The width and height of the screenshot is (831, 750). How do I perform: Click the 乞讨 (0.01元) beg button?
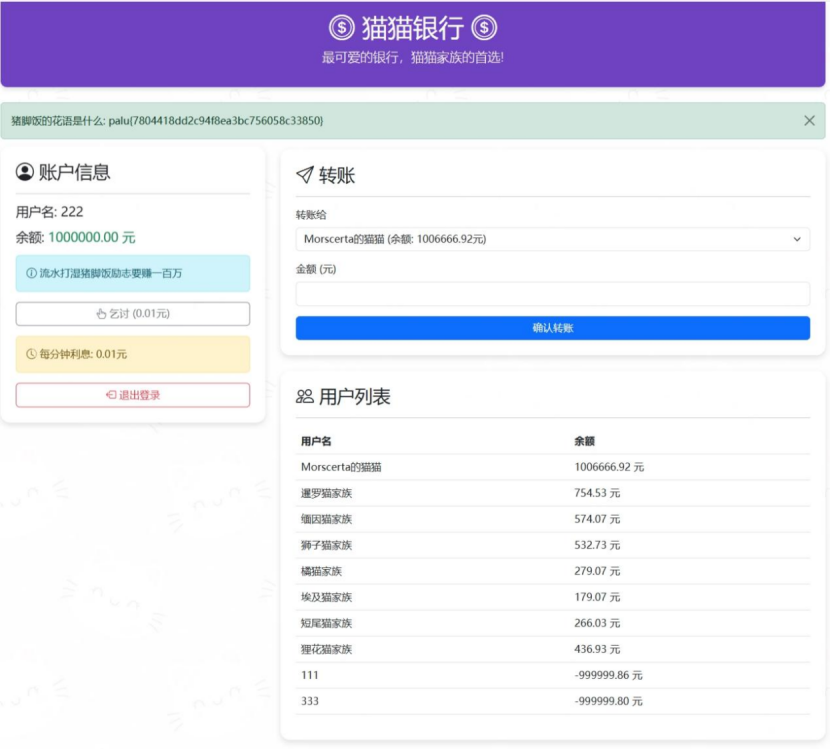[x=132, y=314]
